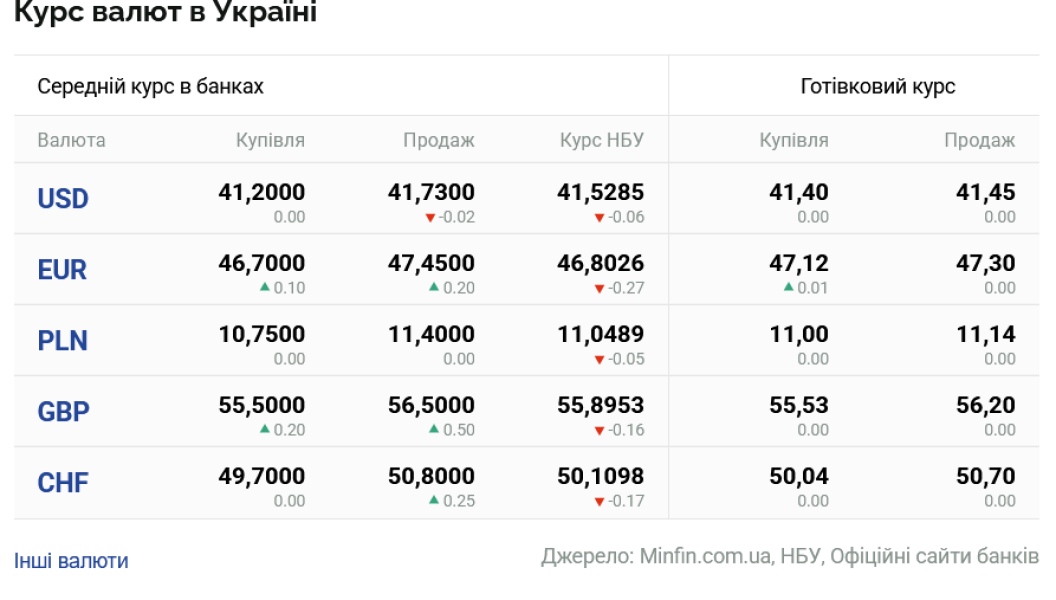Click the CHF currency link
Image resolution: width=1056 pixels, height=600 pixels.
pos(63,483)
